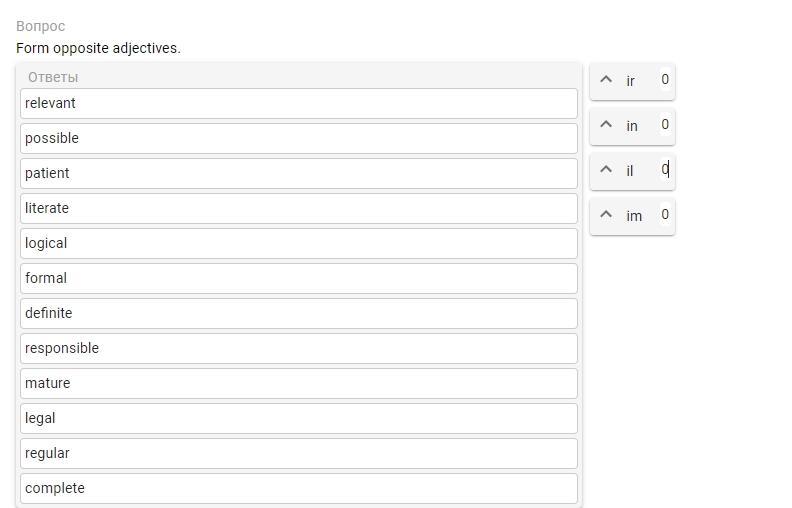Image resolution: width=792 pixels, height=508 pixels.
Task: Expand the 'im' prefix group chevron
Action: click(x=606, y=215)
